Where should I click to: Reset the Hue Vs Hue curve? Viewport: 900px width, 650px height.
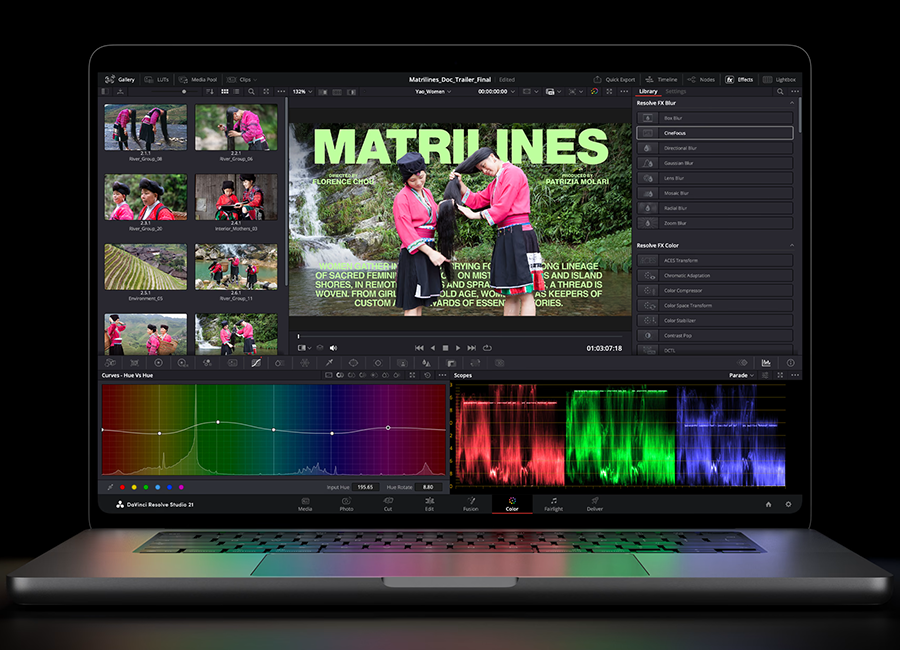point(428,375)
